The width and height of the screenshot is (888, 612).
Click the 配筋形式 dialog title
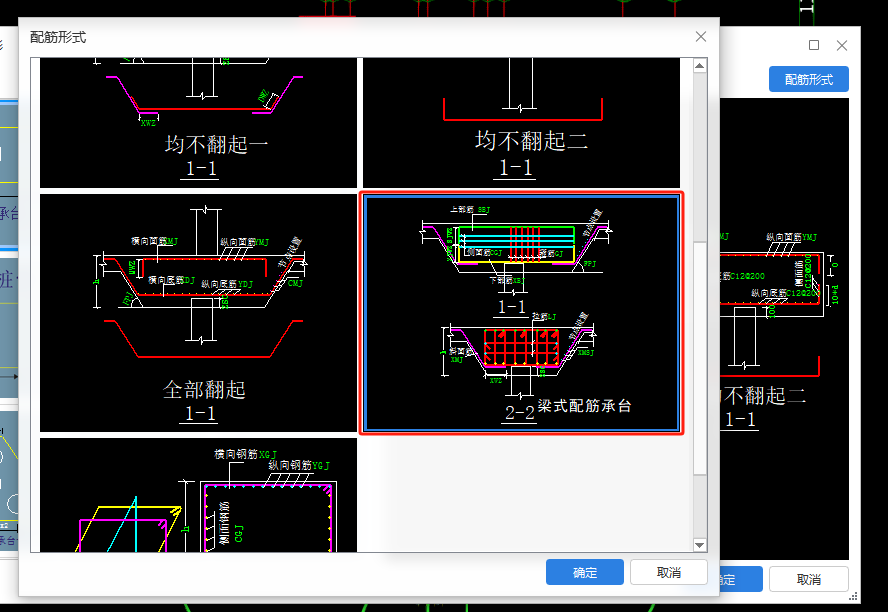(x=58, y=37)
